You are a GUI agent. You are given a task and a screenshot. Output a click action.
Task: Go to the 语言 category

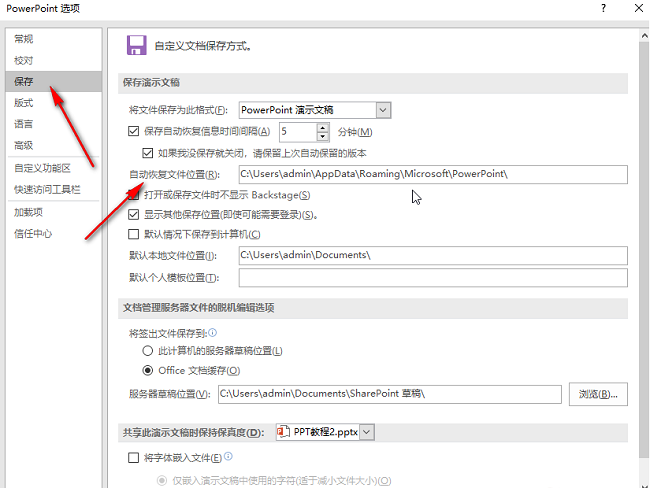tap(54, 124)
